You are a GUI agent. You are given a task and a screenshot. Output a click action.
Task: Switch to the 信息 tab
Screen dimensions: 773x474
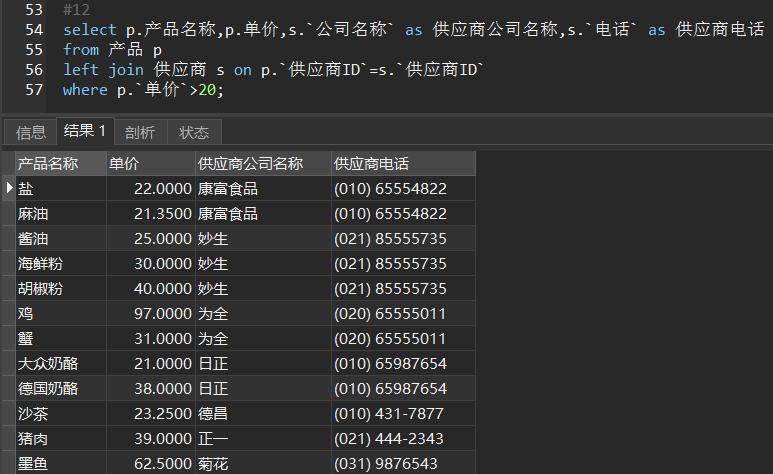point(31,132)
